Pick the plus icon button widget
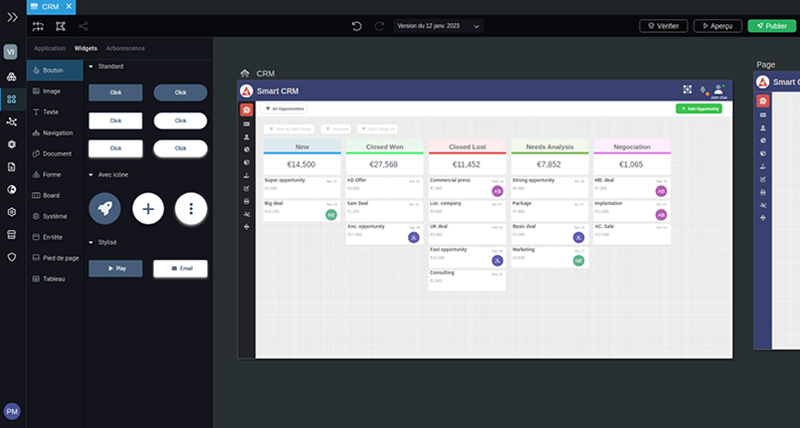Screen dimensions: 800x428 pos(148,208)
